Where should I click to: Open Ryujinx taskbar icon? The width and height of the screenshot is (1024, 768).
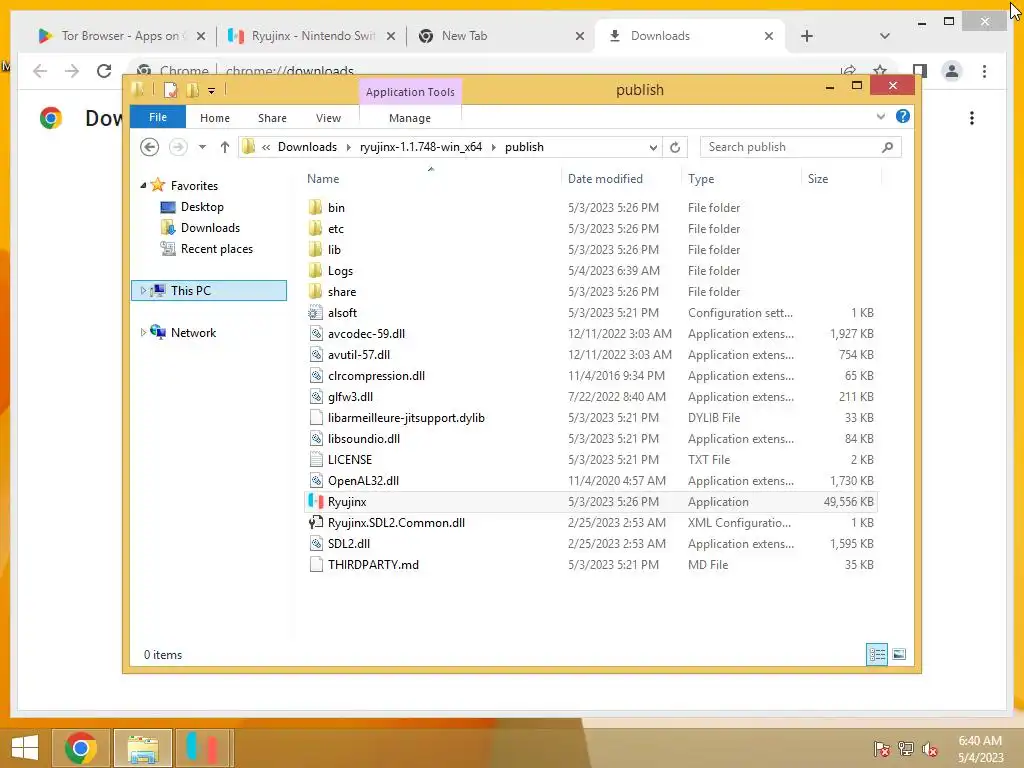tap(202, 748)
